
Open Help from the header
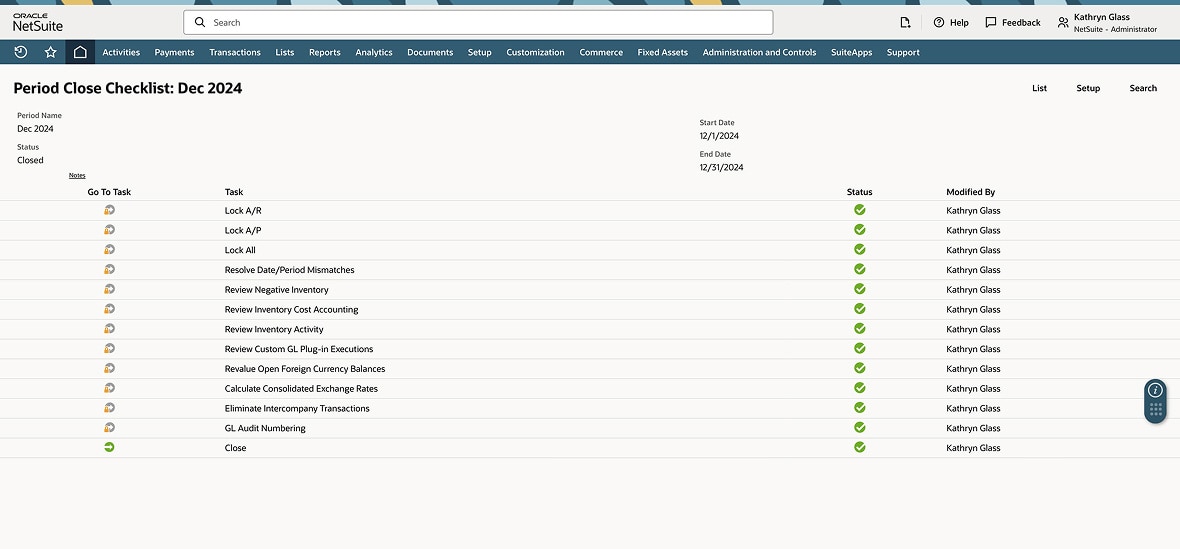(950, 22)
